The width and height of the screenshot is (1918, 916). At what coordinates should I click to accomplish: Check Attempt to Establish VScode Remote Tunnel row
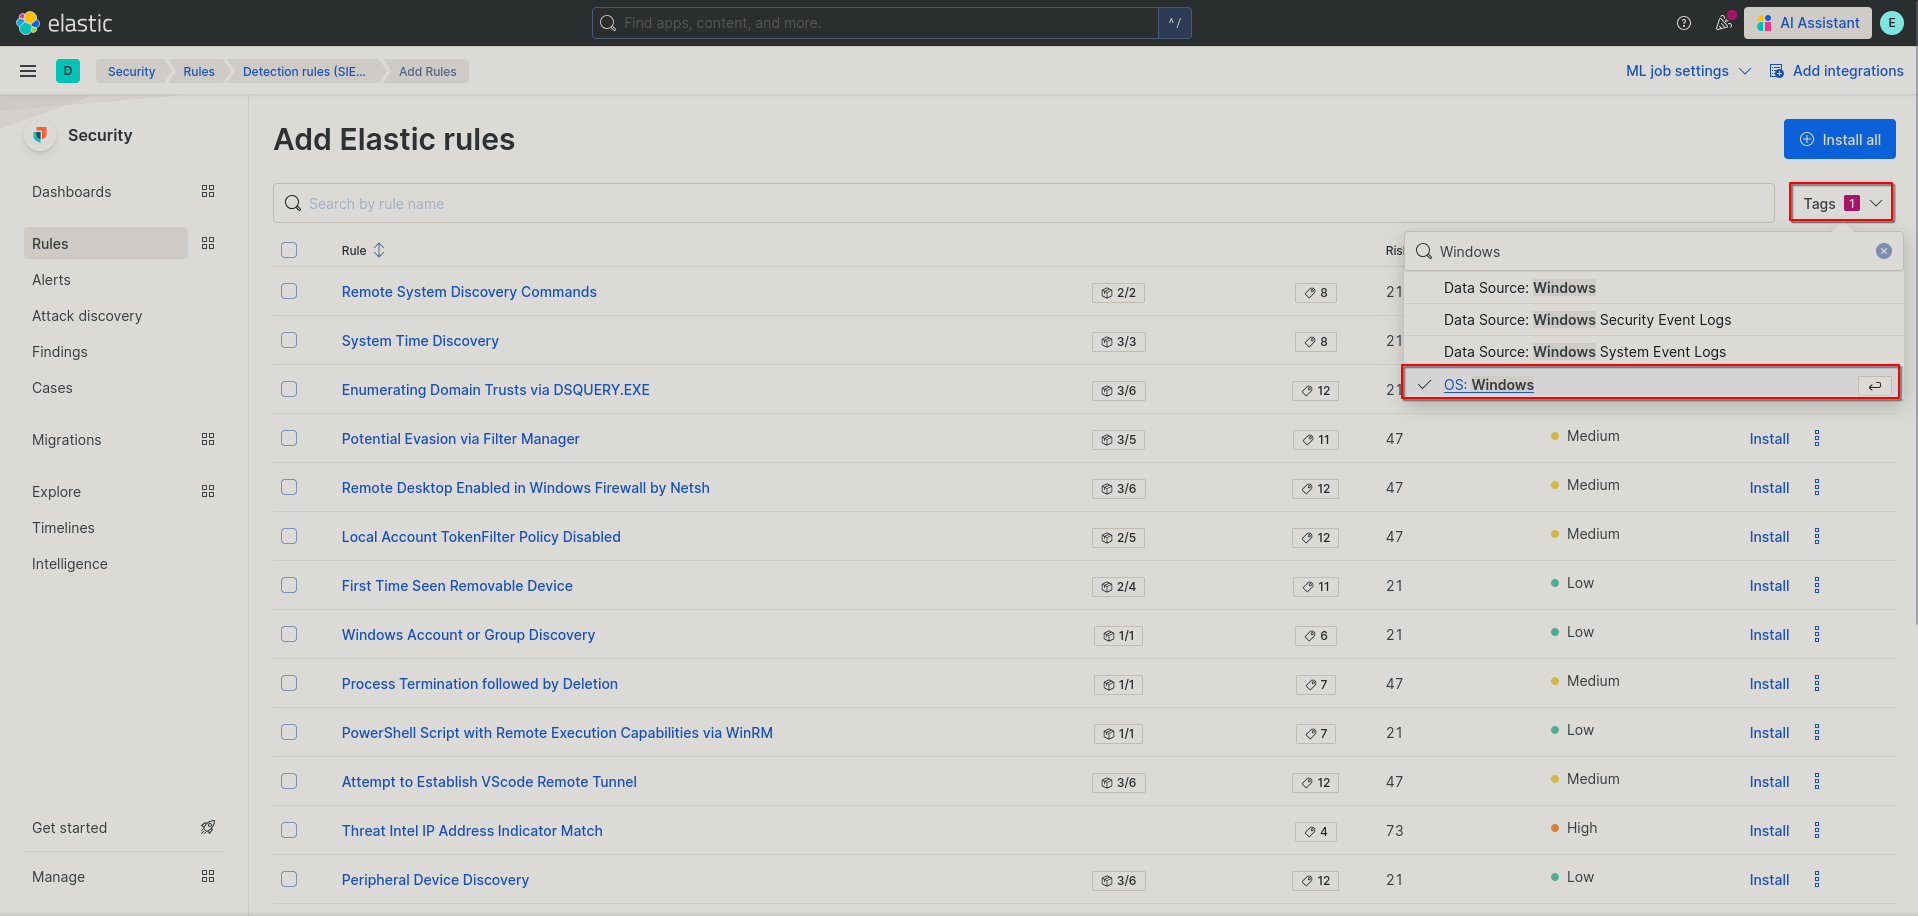click(x=289, y=781)
